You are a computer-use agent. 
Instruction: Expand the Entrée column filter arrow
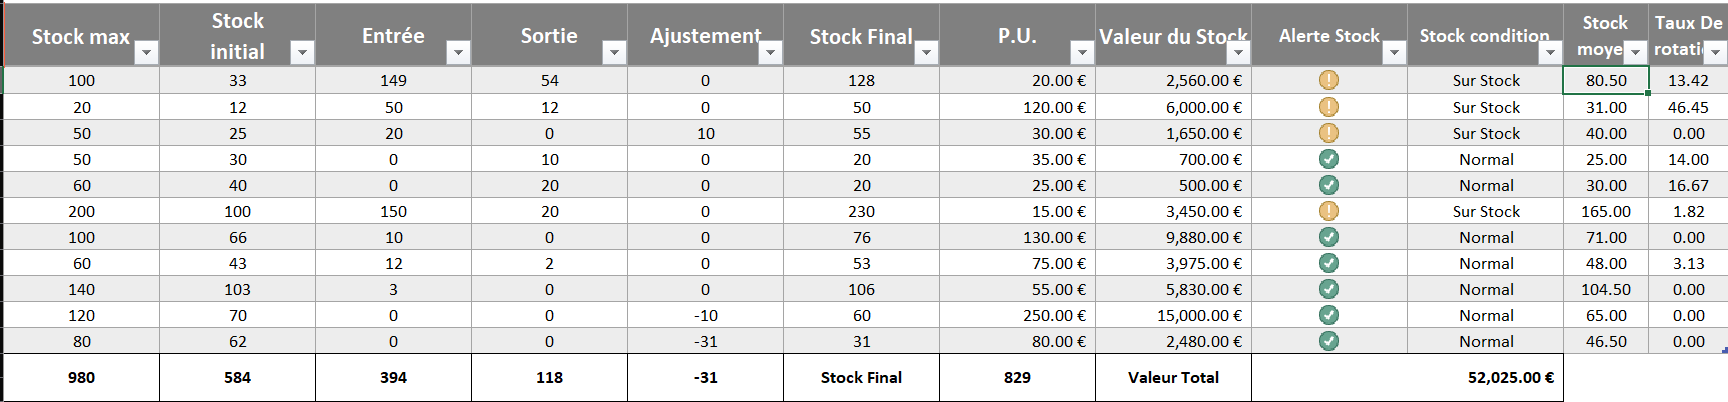tap(458, 53)
